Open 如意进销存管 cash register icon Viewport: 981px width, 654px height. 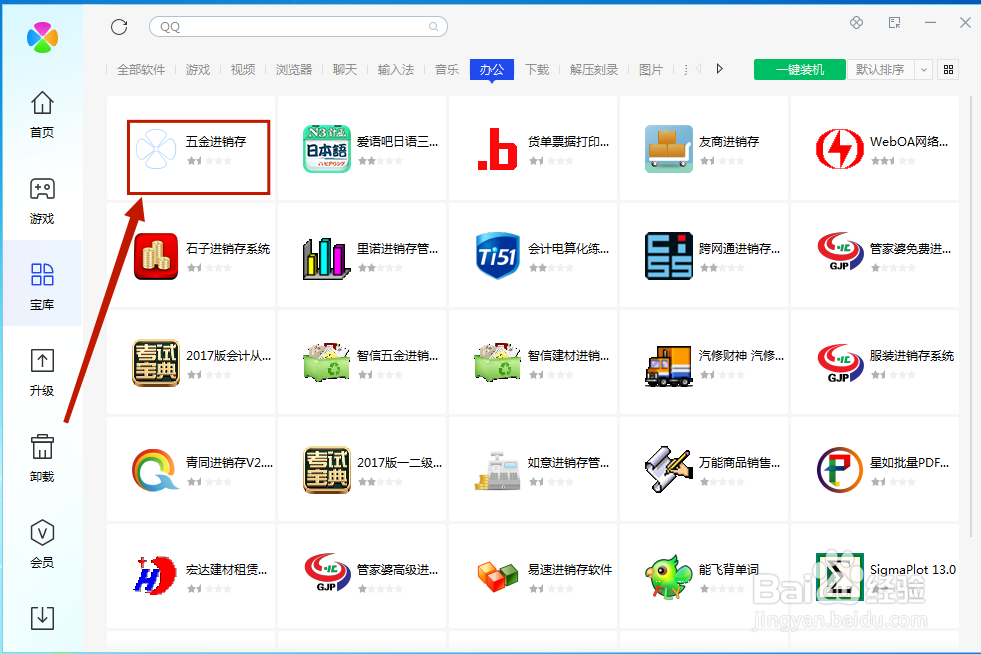pyautogui.click(x=497, y=471)
